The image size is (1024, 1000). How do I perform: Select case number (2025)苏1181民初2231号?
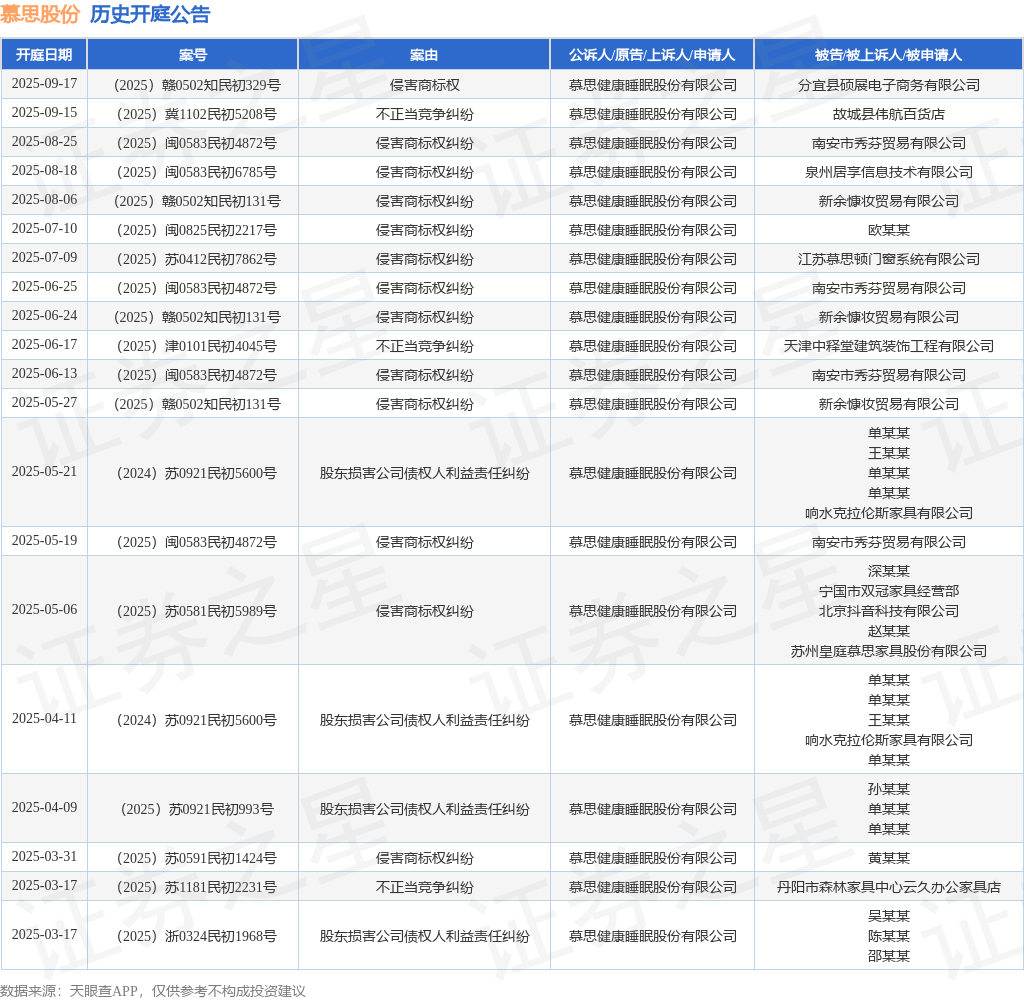pos(197,888)
